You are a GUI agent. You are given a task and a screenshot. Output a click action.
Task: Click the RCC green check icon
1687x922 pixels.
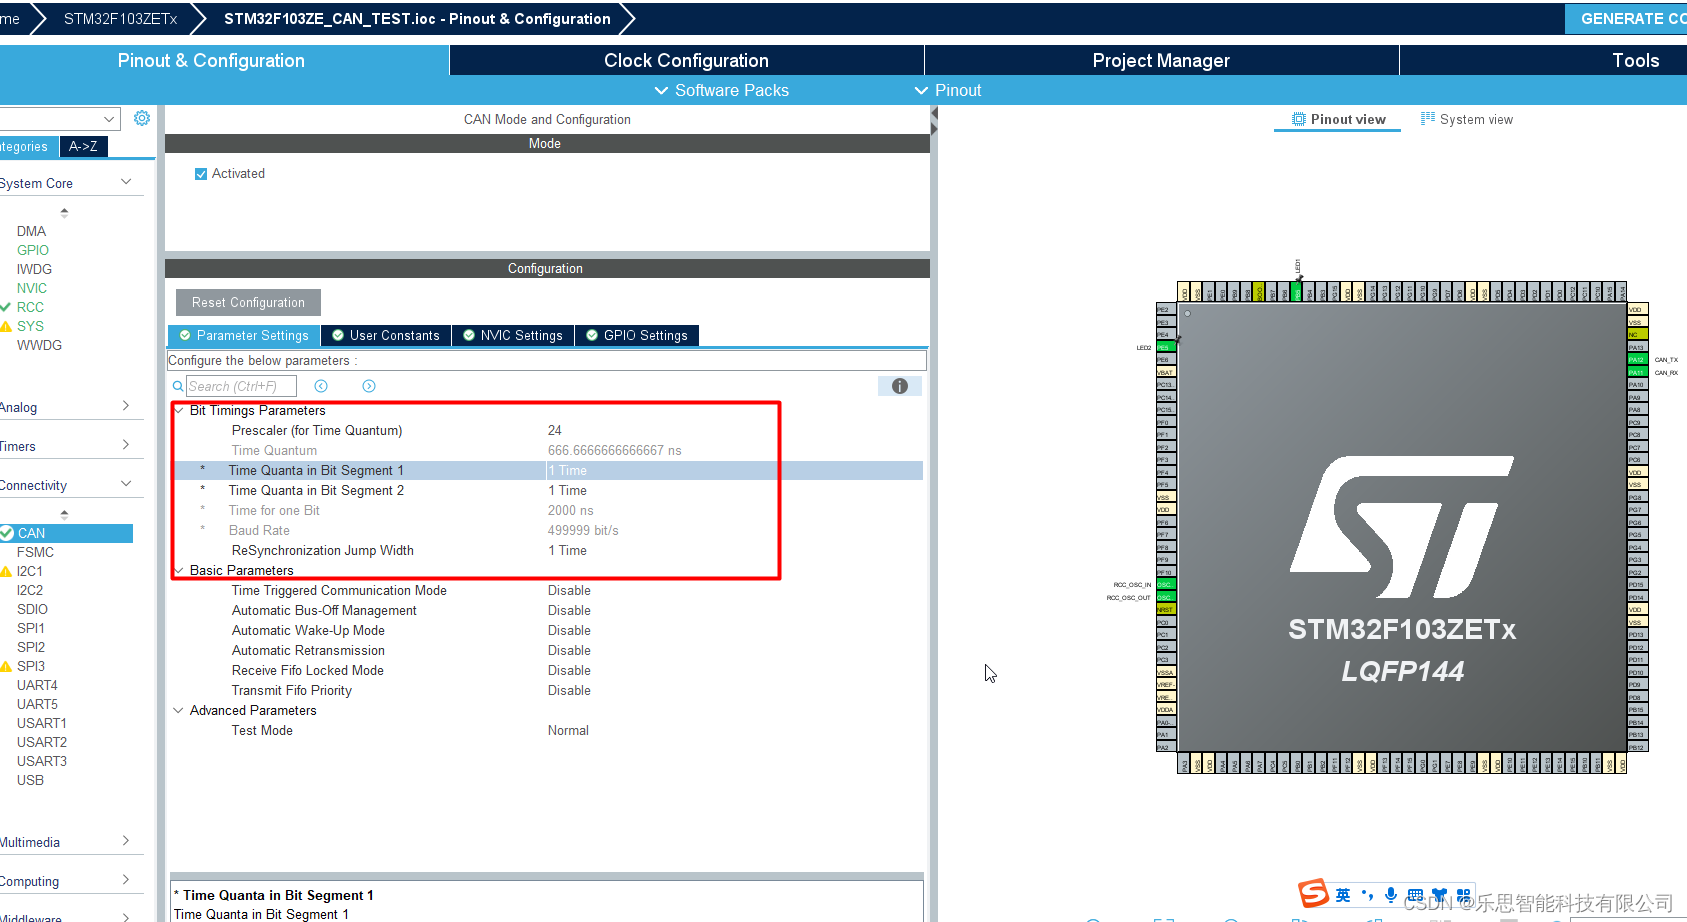pyautogui.click(x=6, y=307)
